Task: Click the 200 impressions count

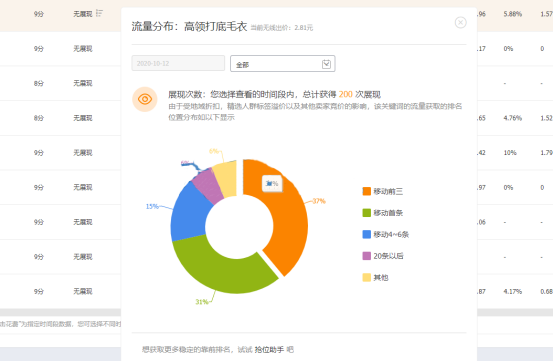Action: [x=346, y=94]
